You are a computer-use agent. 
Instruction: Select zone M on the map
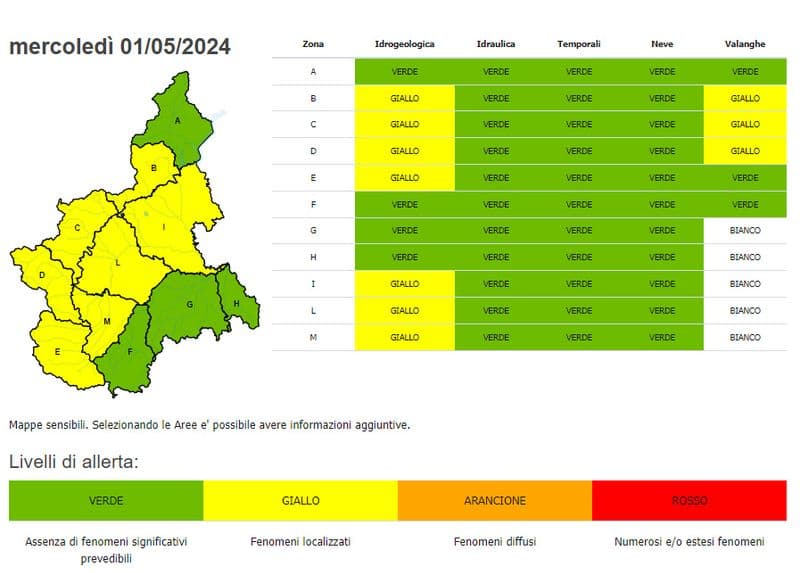(x=106, y=322)
